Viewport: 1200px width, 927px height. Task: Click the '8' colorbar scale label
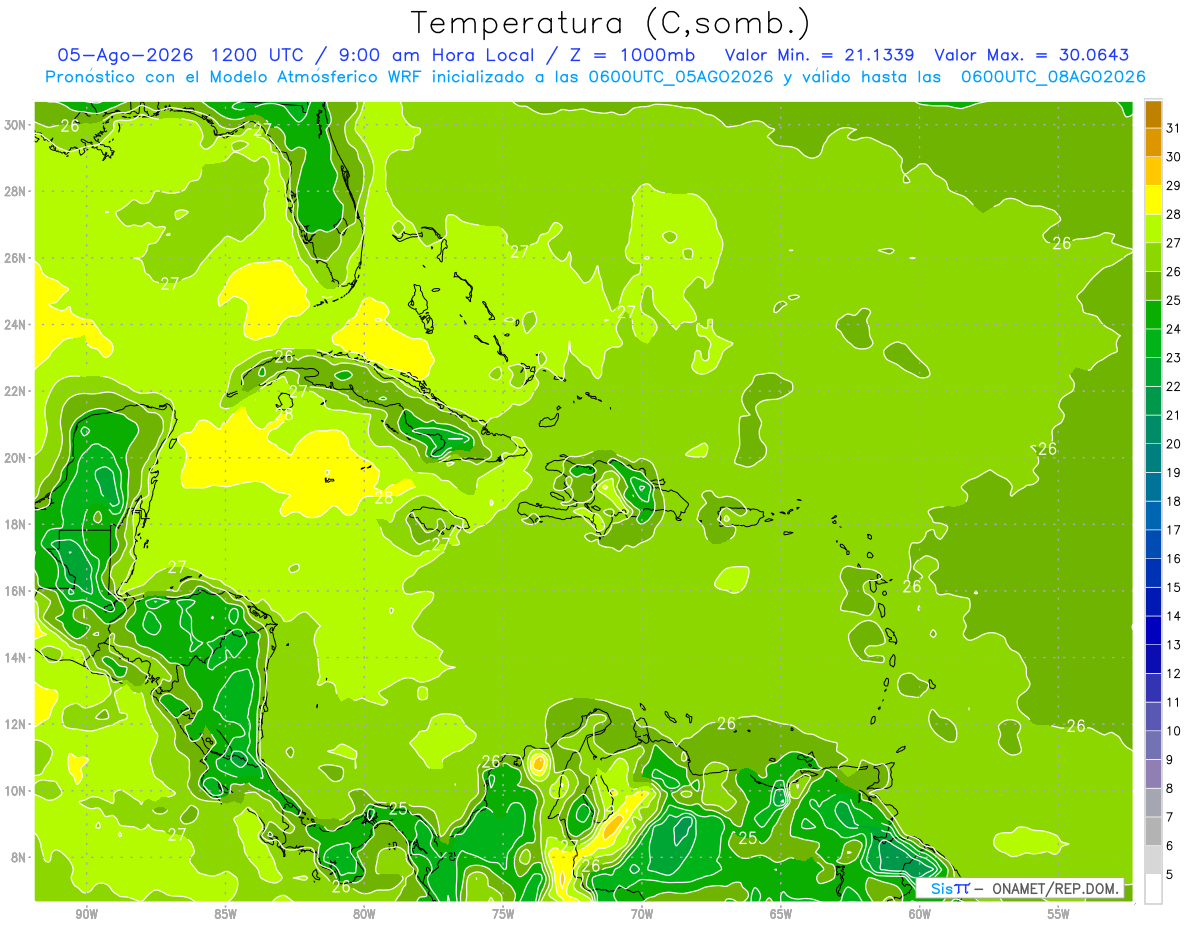(1170, 789)
